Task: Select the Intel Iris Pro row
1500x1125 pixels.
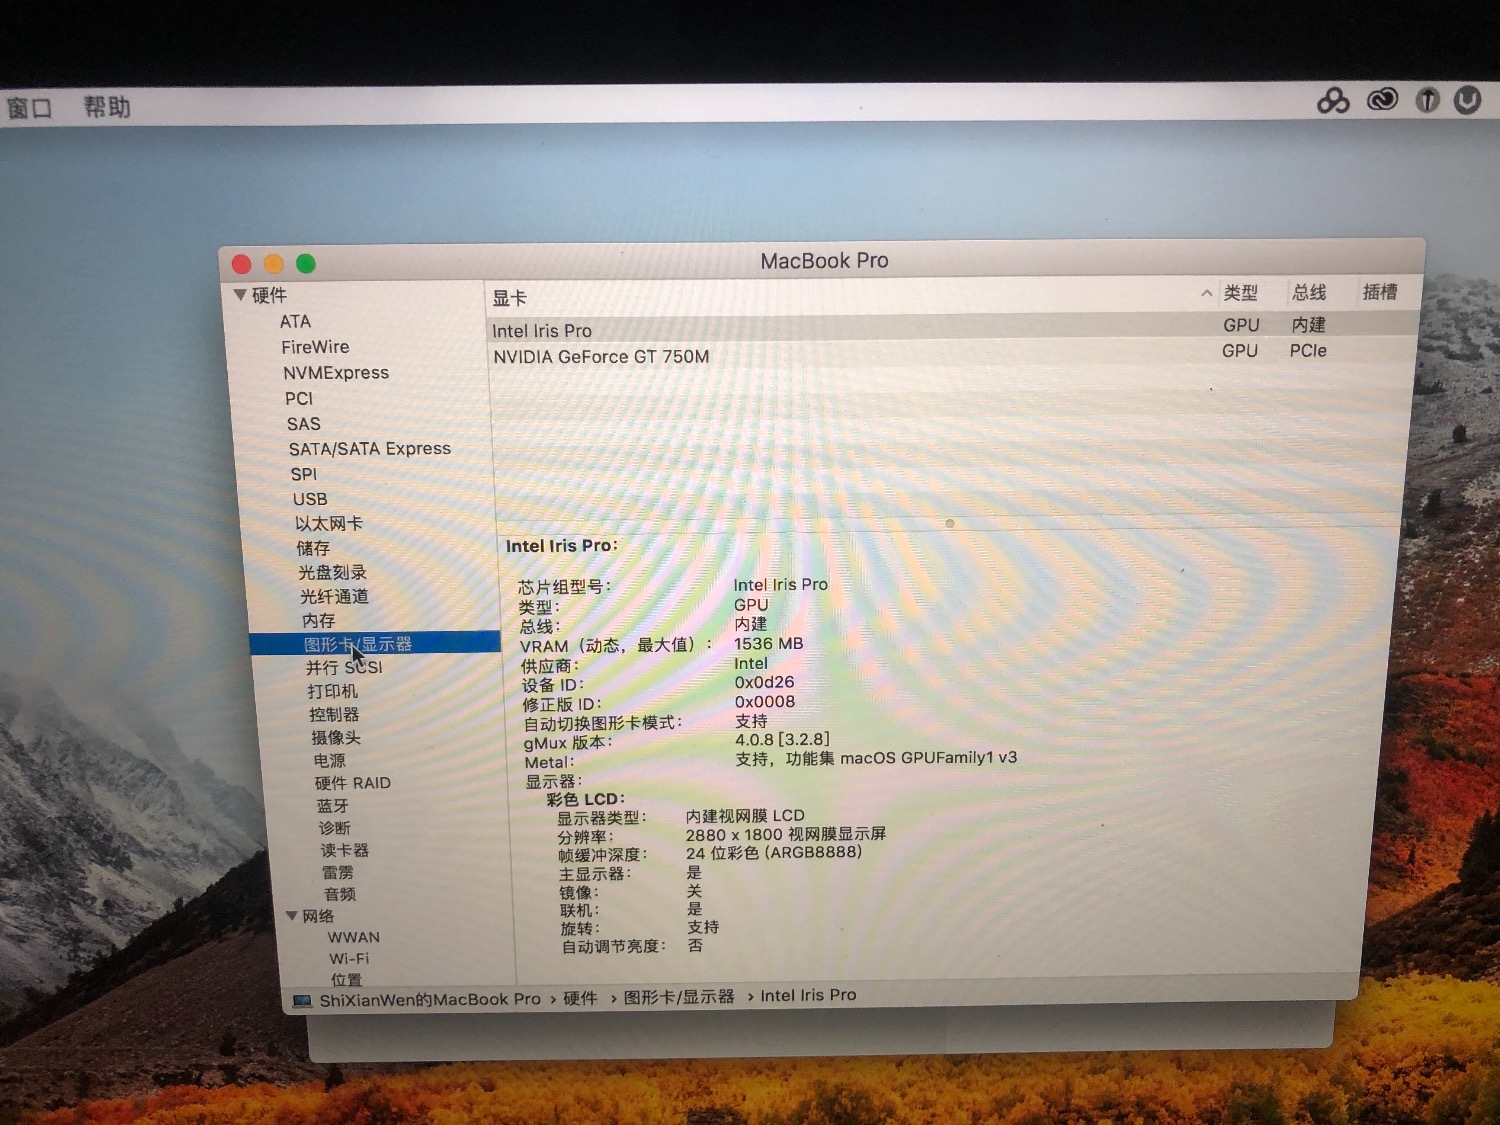Action: point(542,331)
